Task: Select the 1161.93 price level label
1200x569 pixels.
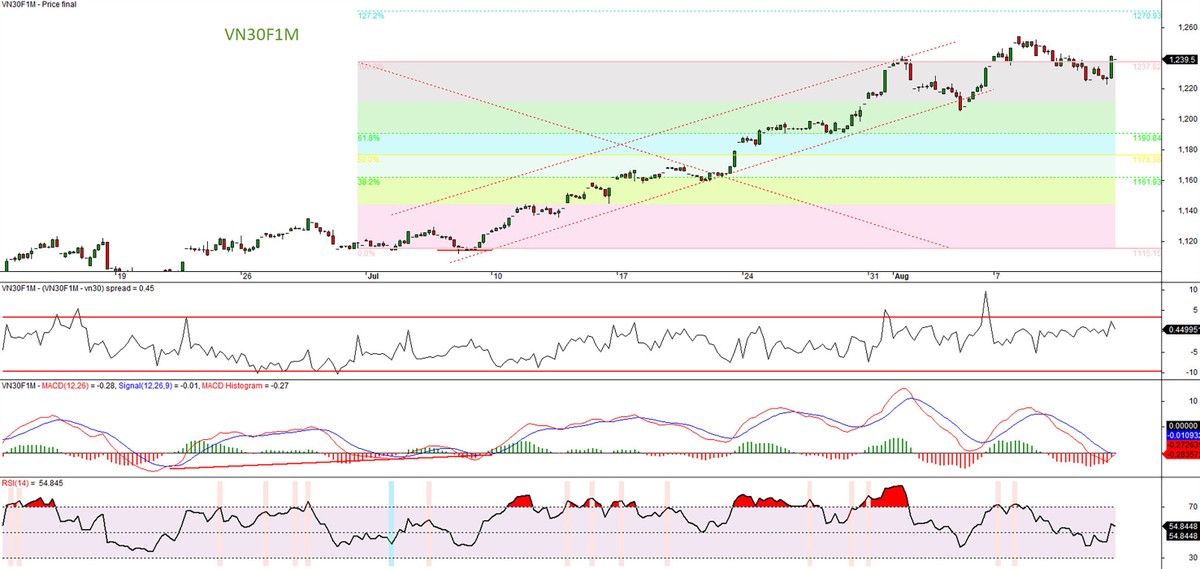Action: [x=1146, y=182]
